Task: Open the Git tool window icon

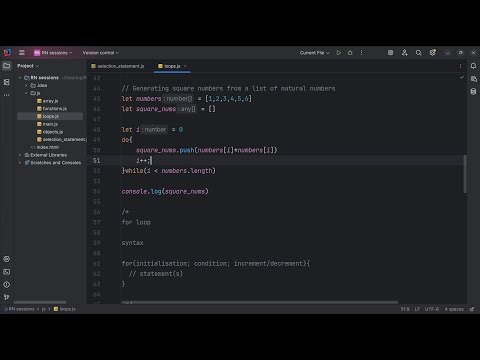Action: click(7, 297)
